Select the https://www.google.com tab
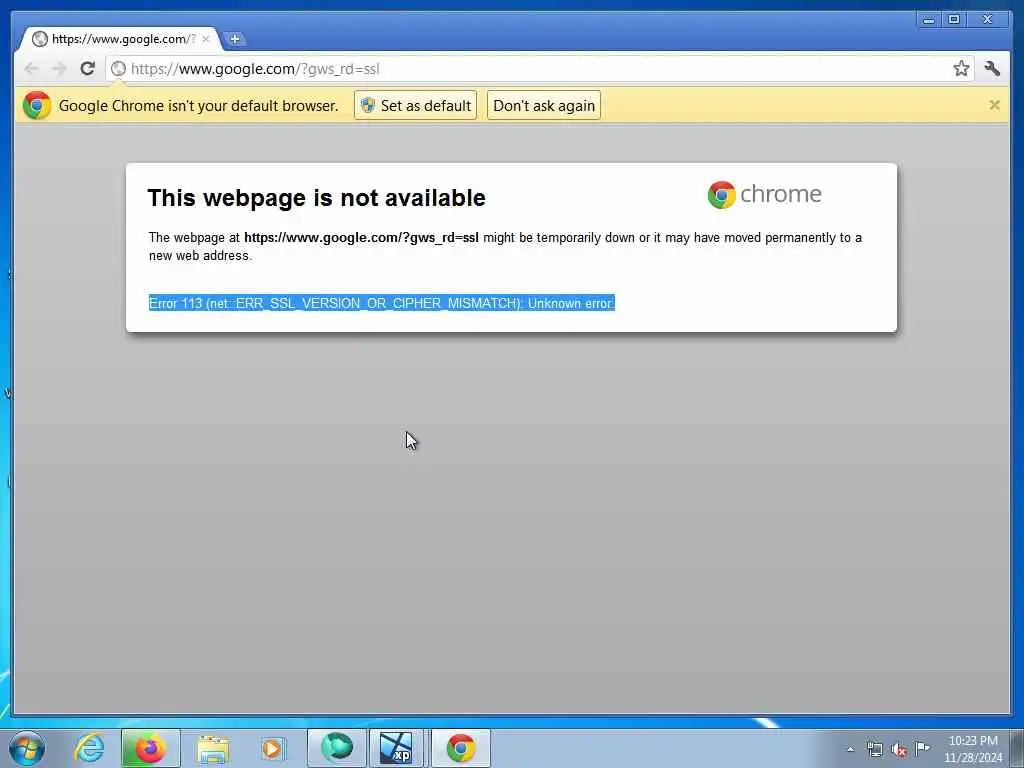This screenshot has height=768, width=1024. coord(121,39)
